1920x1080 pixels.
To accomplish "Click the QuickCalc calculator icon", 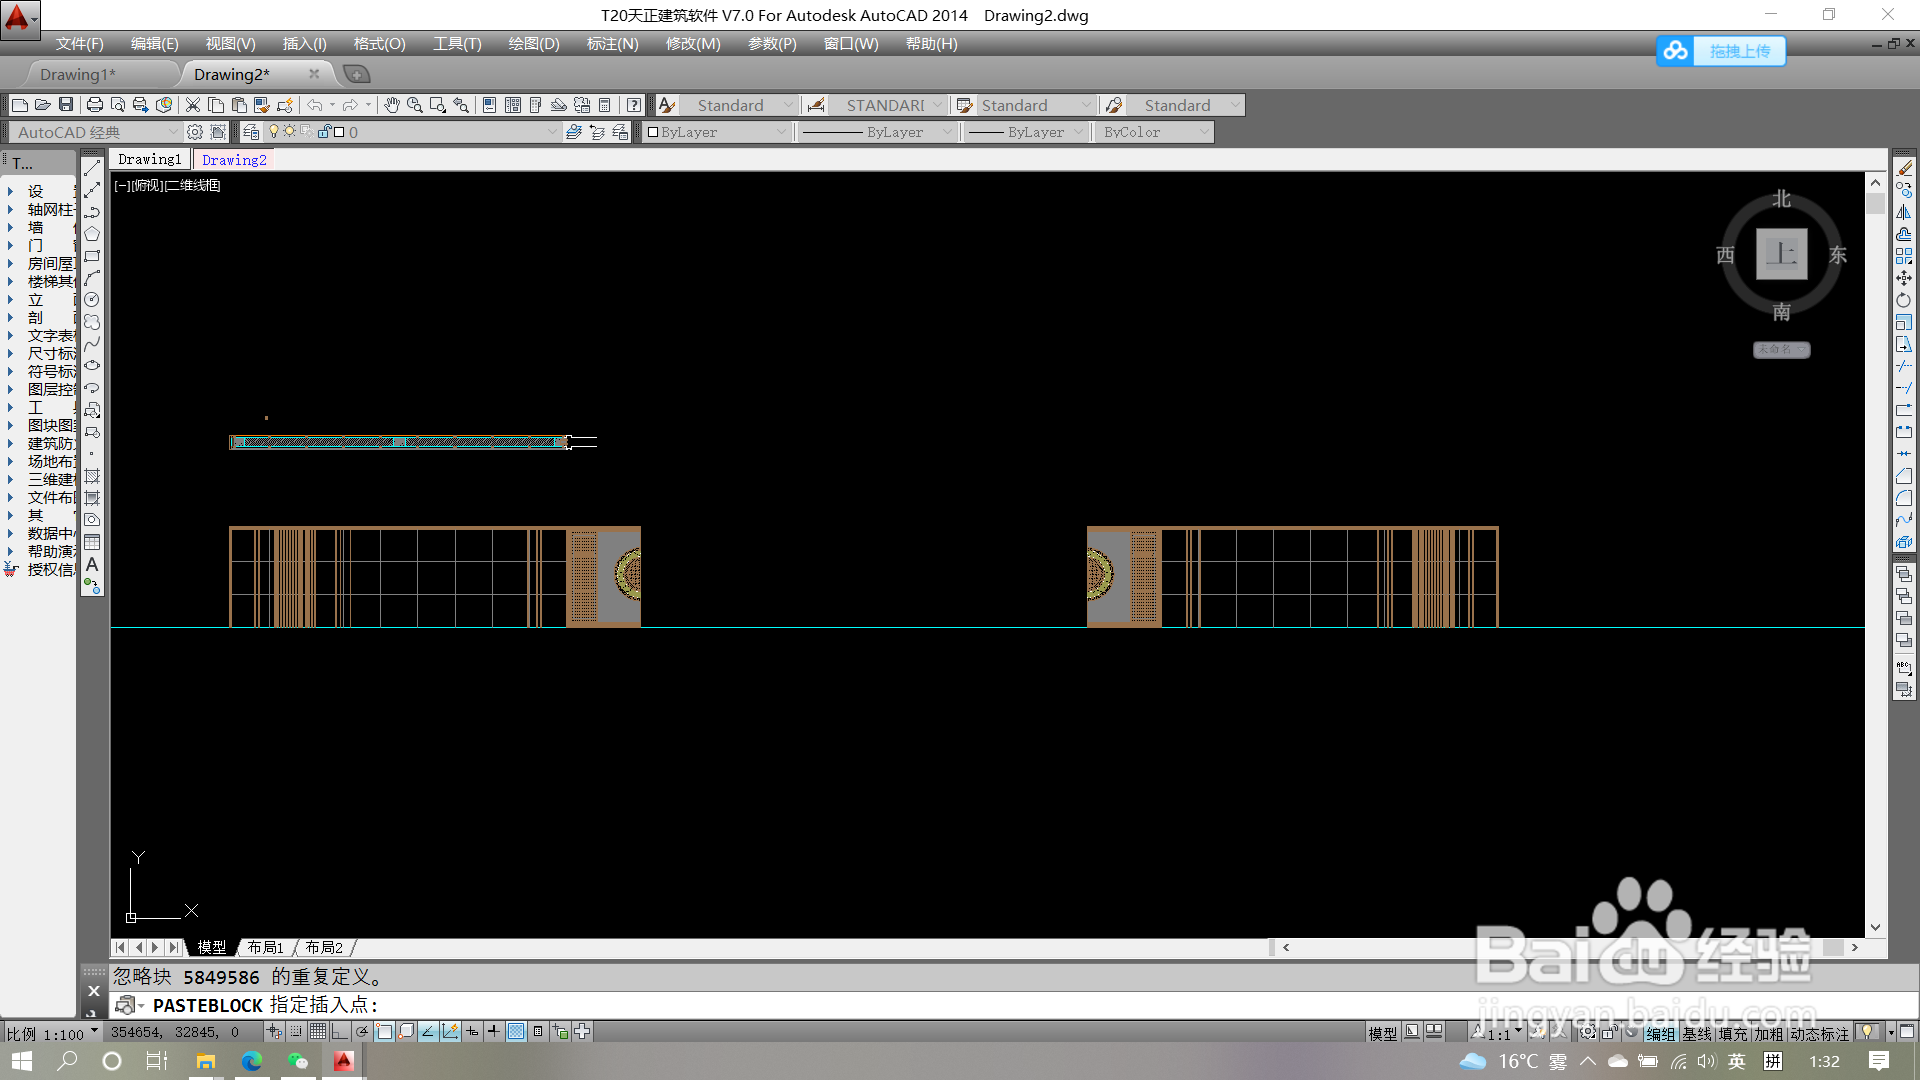I will 604,105.
